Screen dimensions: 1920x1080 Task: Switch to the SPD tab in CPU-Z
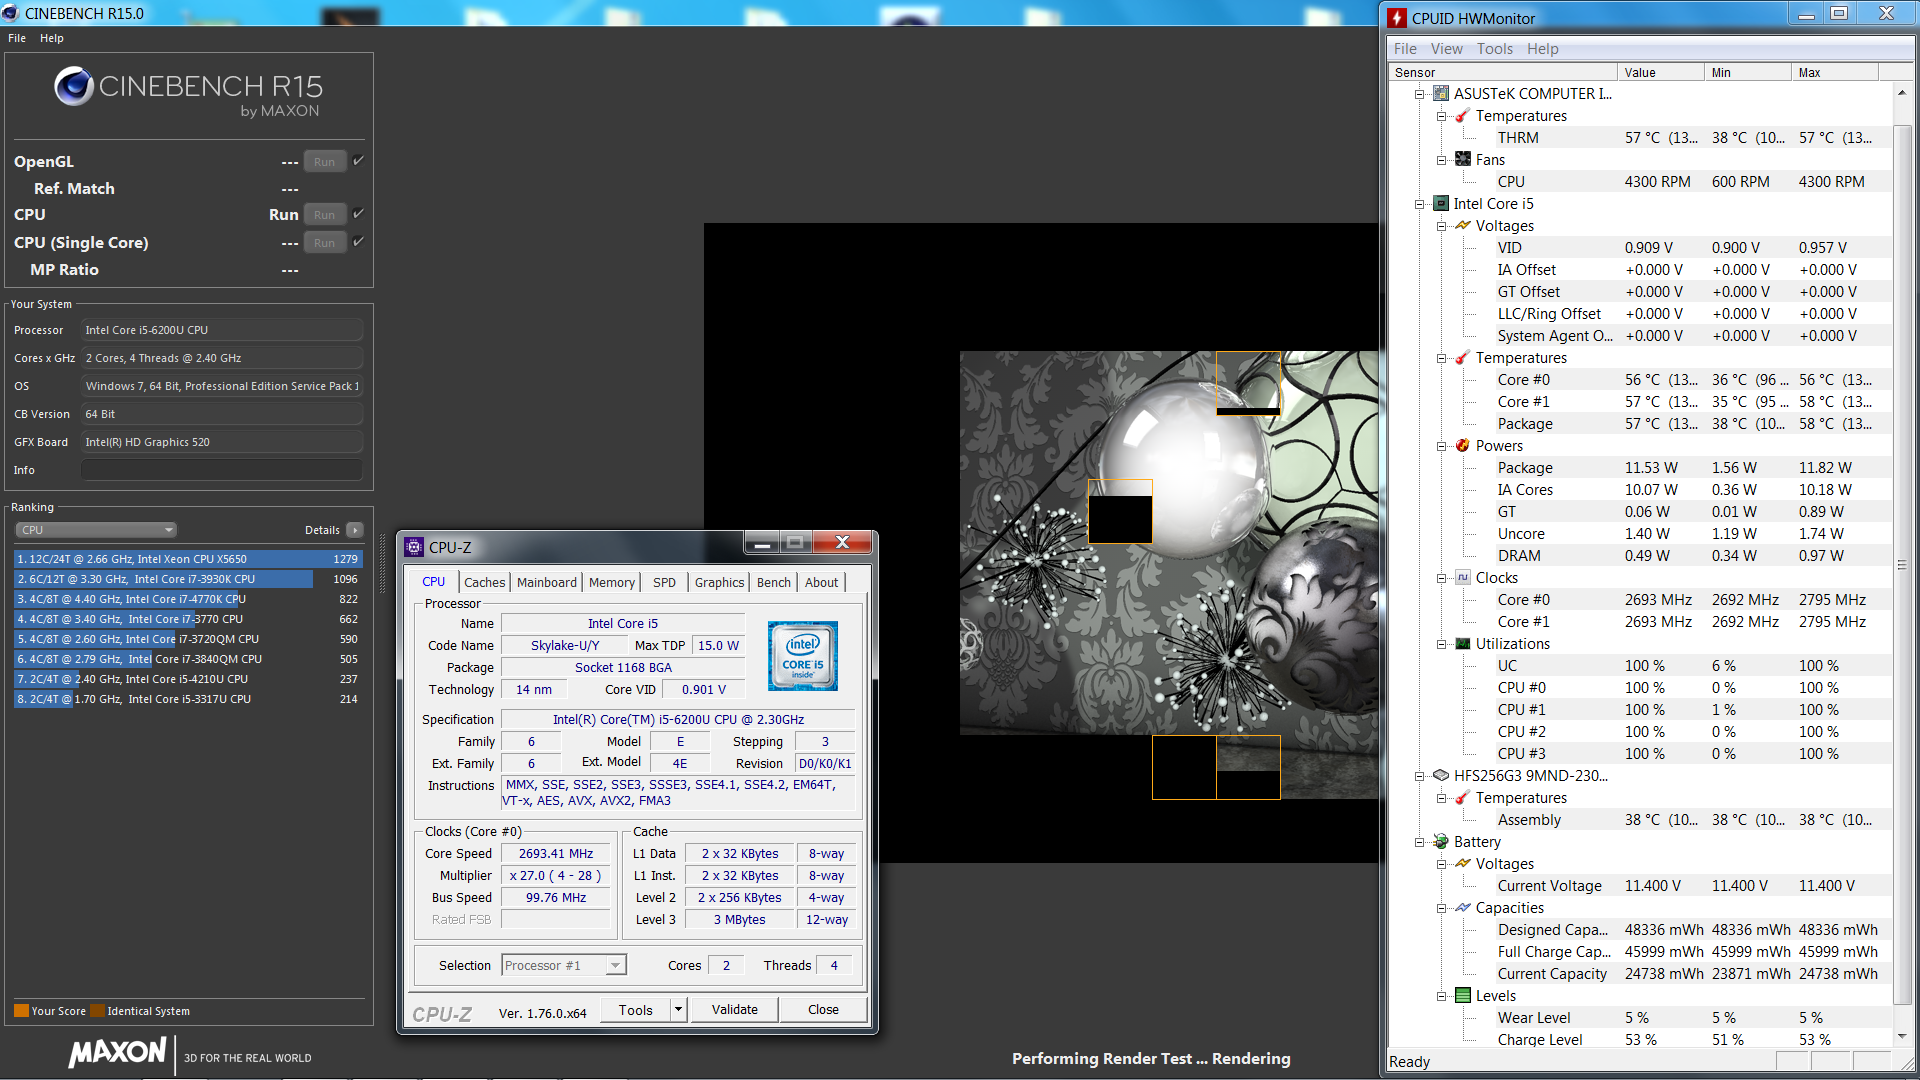(x=664, y=582)
